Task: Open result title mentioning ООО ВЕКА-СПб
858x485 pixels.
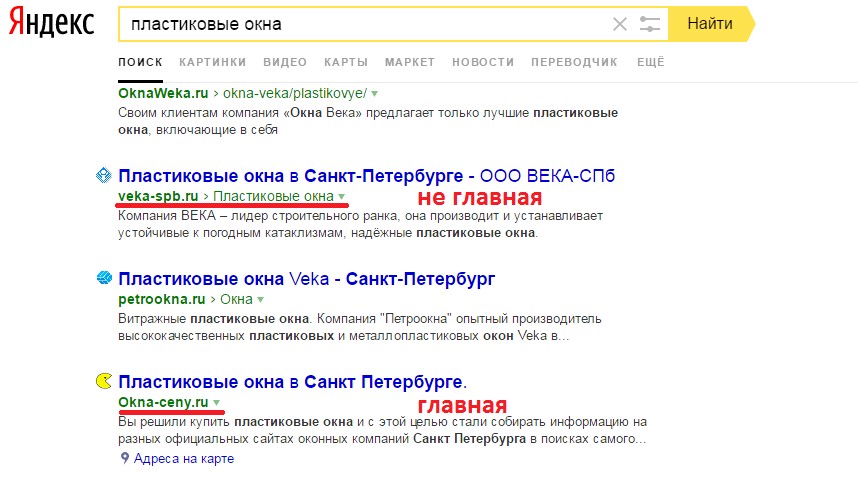Action: (x=367, y=176)
